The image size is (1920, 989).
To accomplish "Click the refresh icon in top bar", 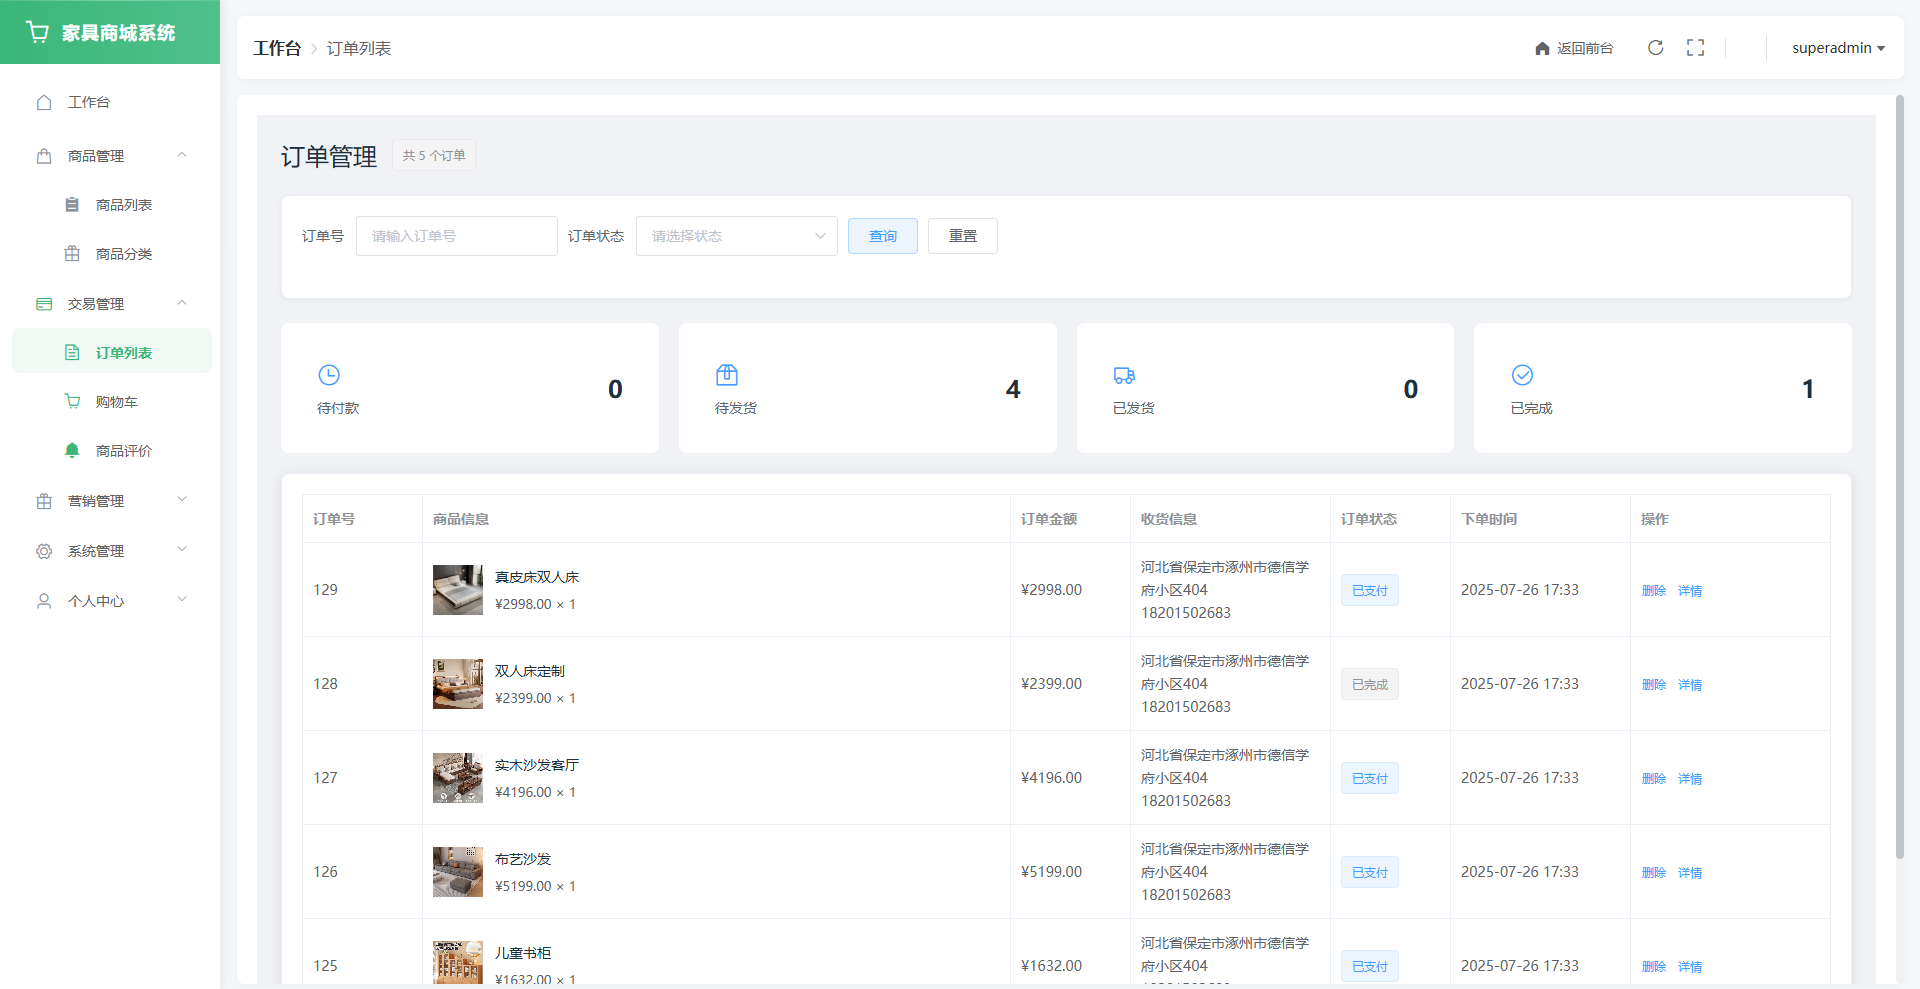I will pyautogui.click(x=1655, y=47).
